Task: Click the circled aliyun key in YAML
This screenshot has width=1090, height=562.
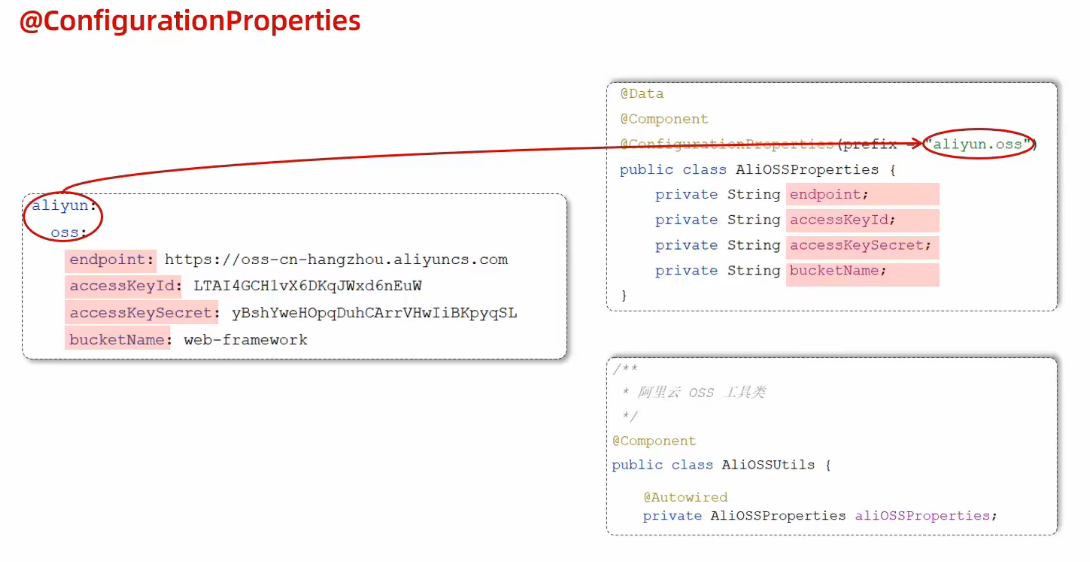Action: click(64, 207)
